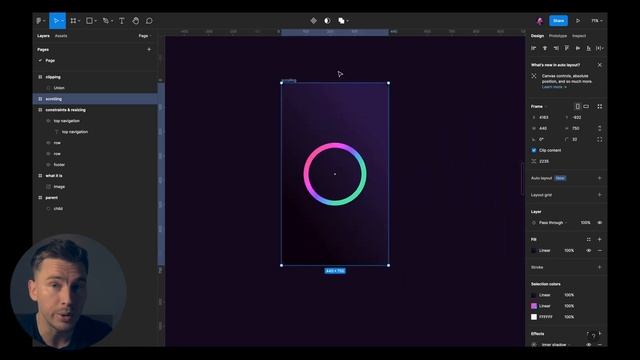Select the Pen tool
This screenshot has width=640, height=360.
click(x=107, y=21)
